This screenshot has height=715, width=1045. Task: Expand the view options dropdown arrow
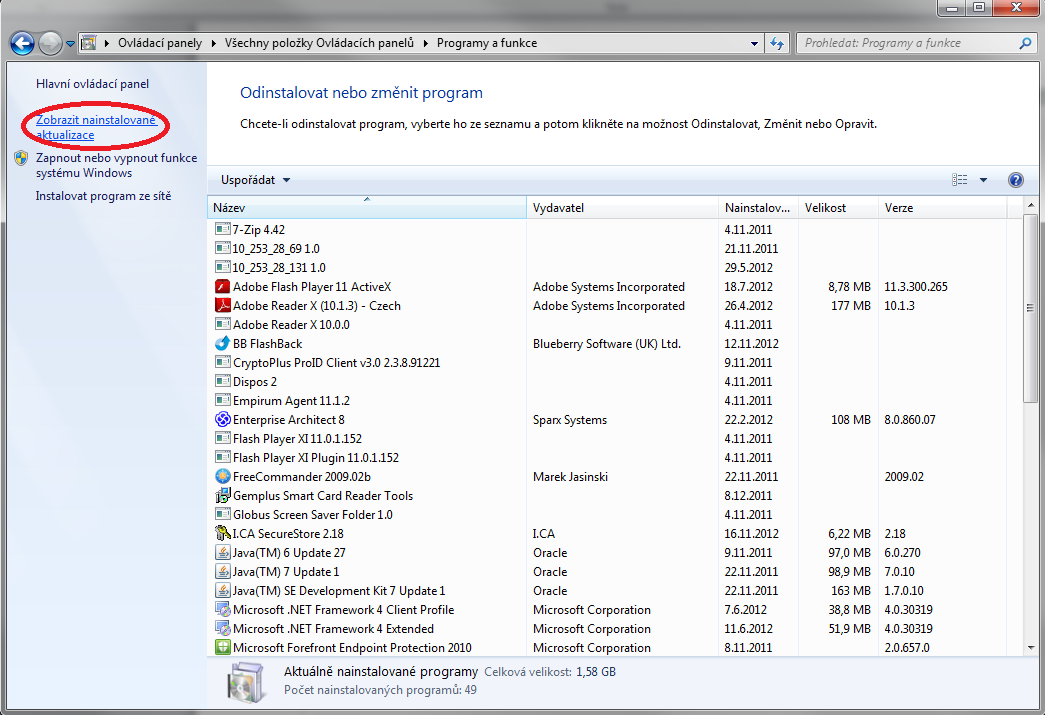coord(983,180)
